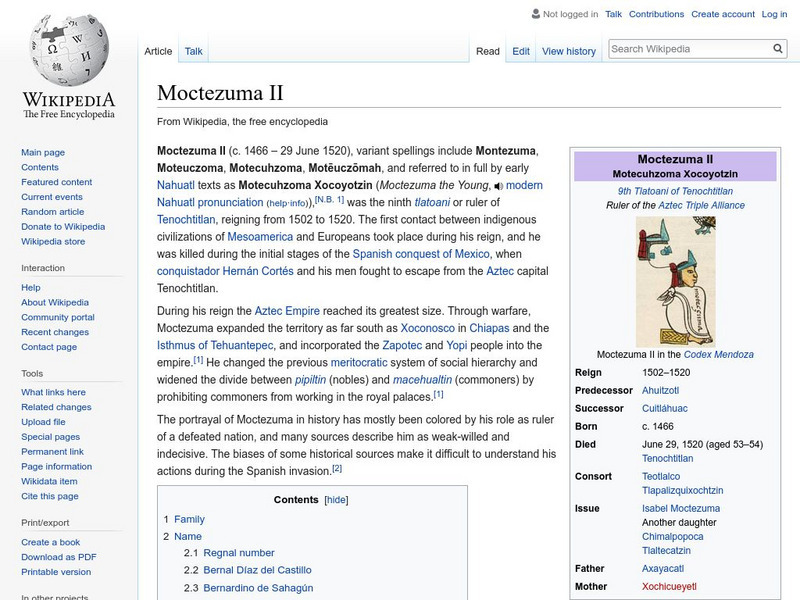Screen dimensions: 800x600
Task: Open Related changes
Action: click(x=56, y=407)
